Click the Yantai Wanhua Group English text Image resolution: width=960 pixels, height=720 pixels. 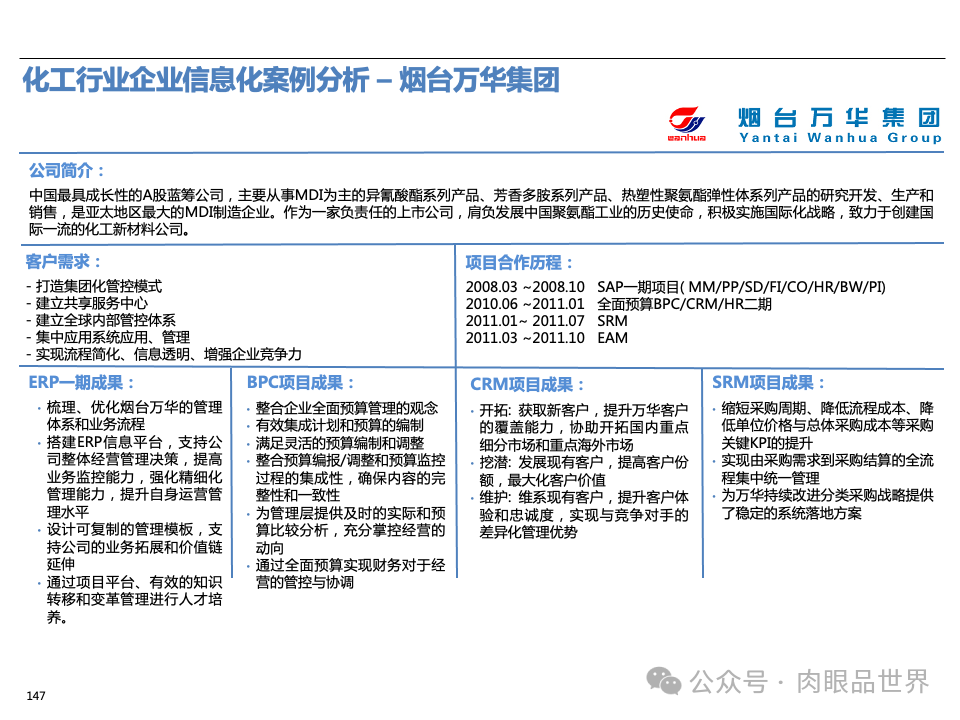(x=840, y=138)
